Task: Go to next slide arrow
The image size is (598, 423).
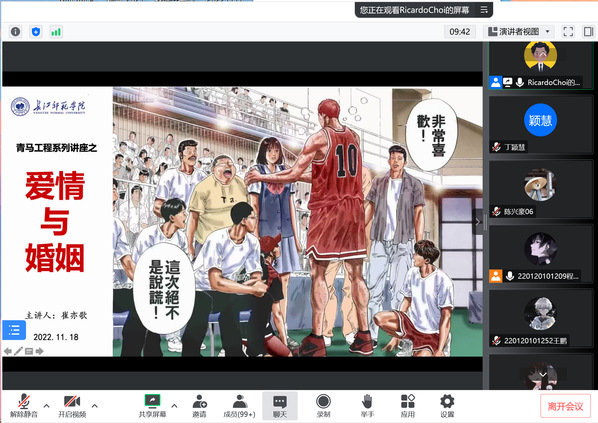Action: 39,351
